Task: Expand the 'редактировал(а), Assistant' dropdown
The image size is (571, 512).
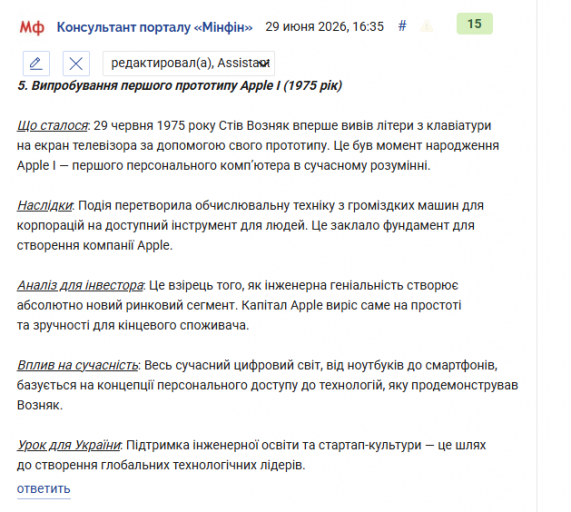Action: (x=189, y=63)
